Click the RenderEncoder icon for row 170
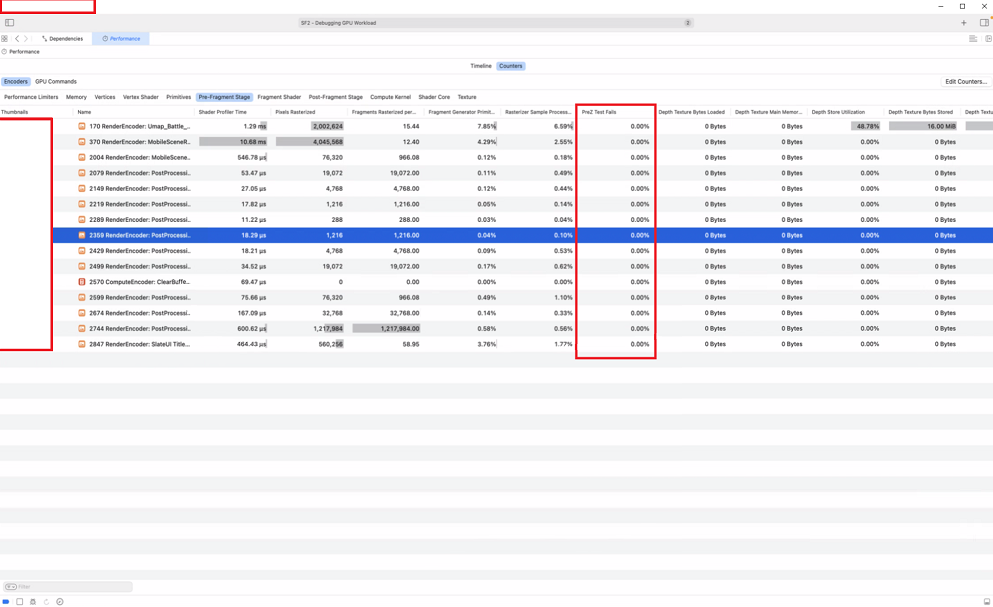This screenshot has width=993, height=607. coord(82,127)
